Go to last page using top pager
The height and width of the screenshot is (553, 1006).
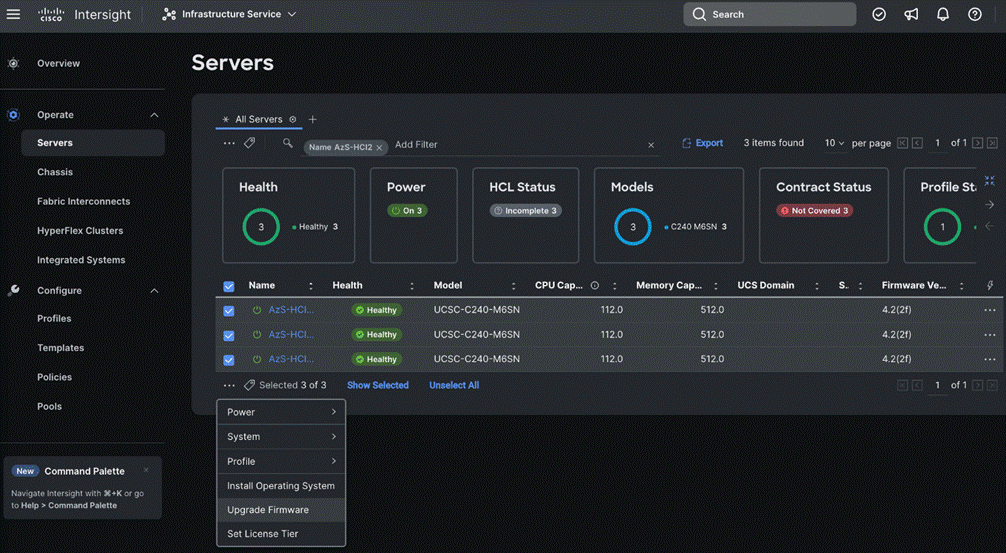point(993,143)
